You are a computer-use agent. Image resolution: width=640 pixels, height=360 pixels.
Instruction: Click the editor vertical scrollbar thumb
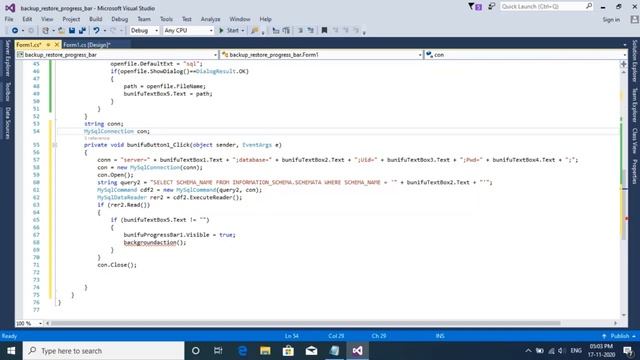click(x=624, y=204)
